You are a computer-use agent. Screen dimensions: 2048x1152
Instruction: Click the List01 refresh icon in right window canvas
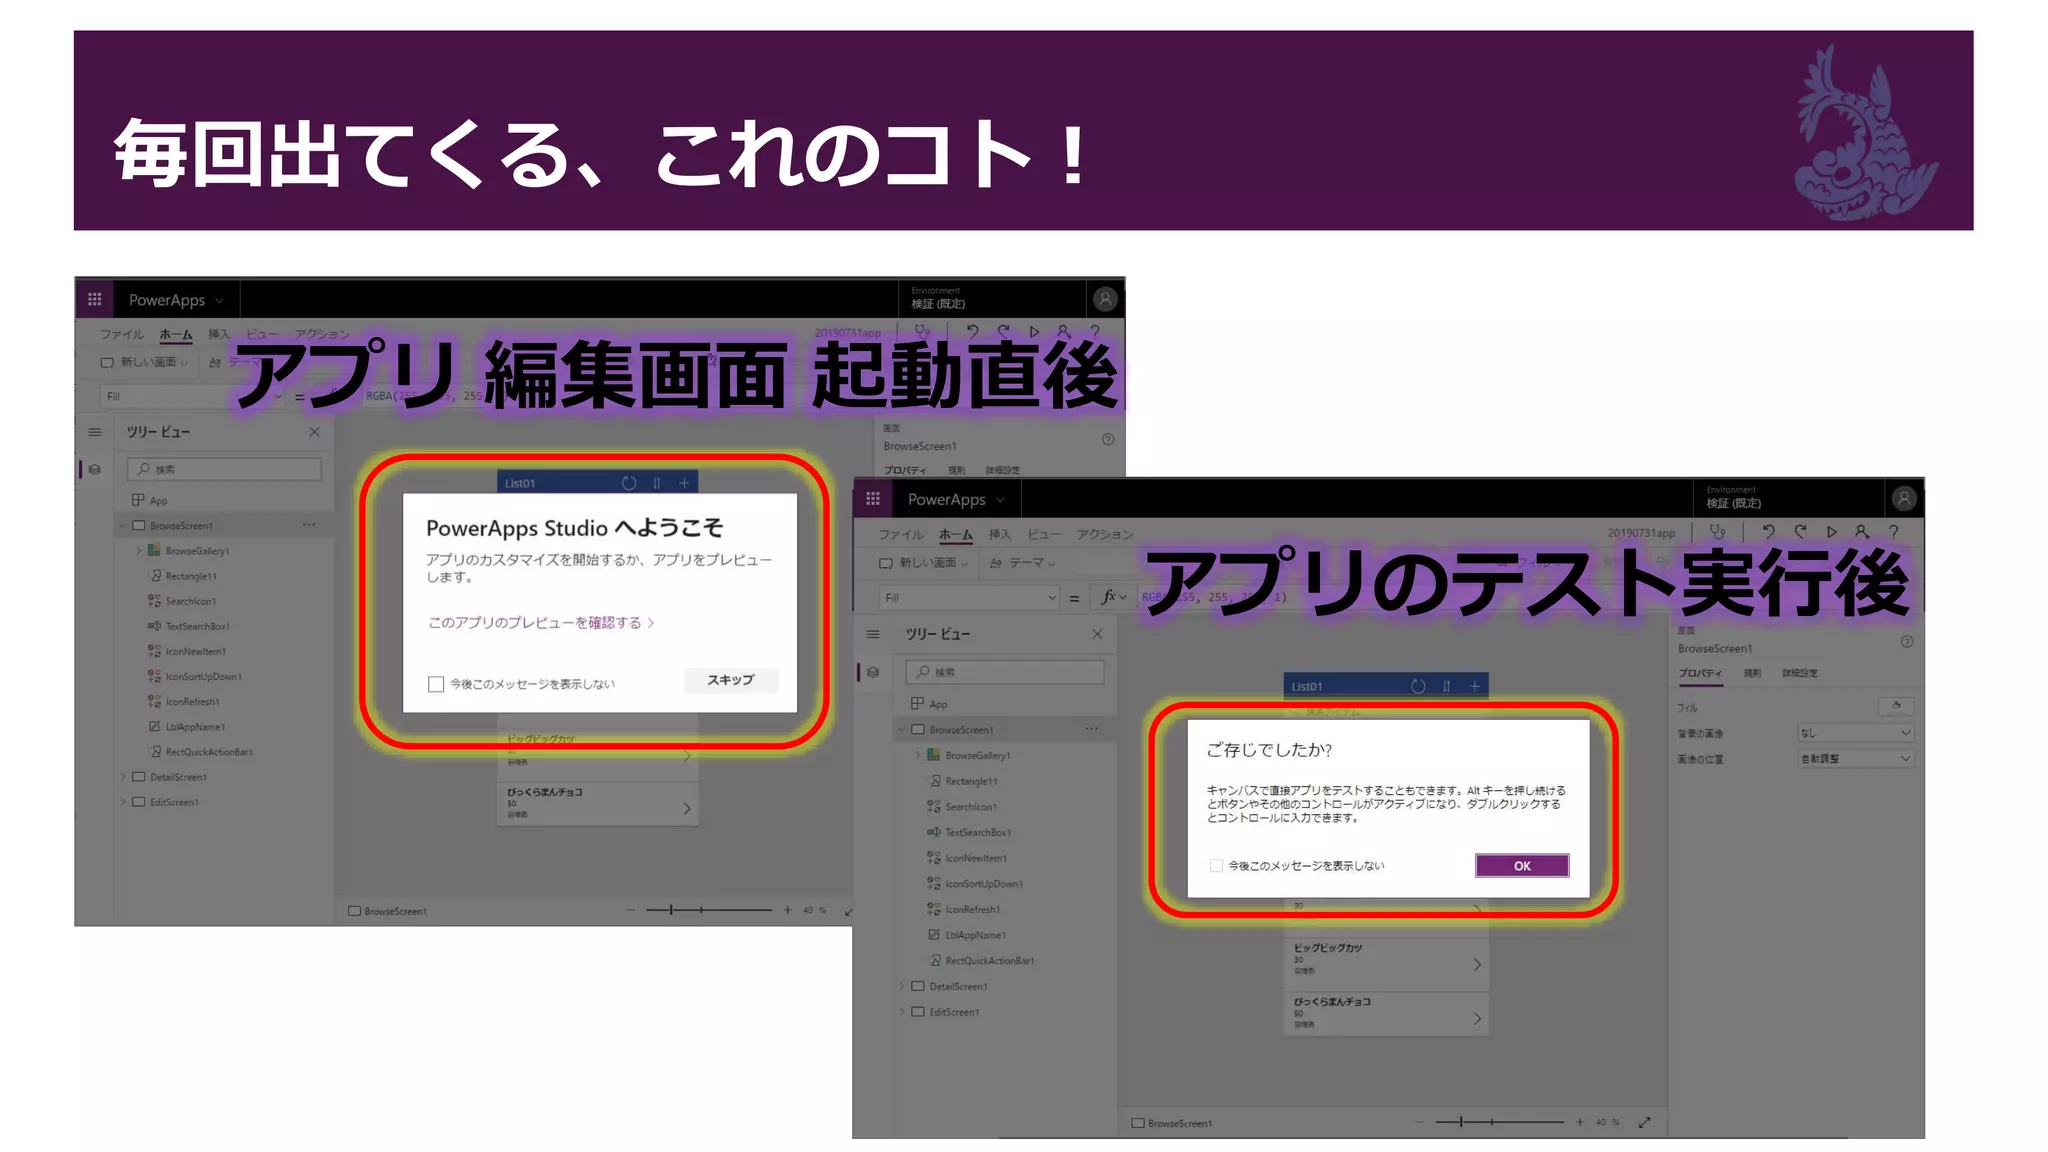1418,686
